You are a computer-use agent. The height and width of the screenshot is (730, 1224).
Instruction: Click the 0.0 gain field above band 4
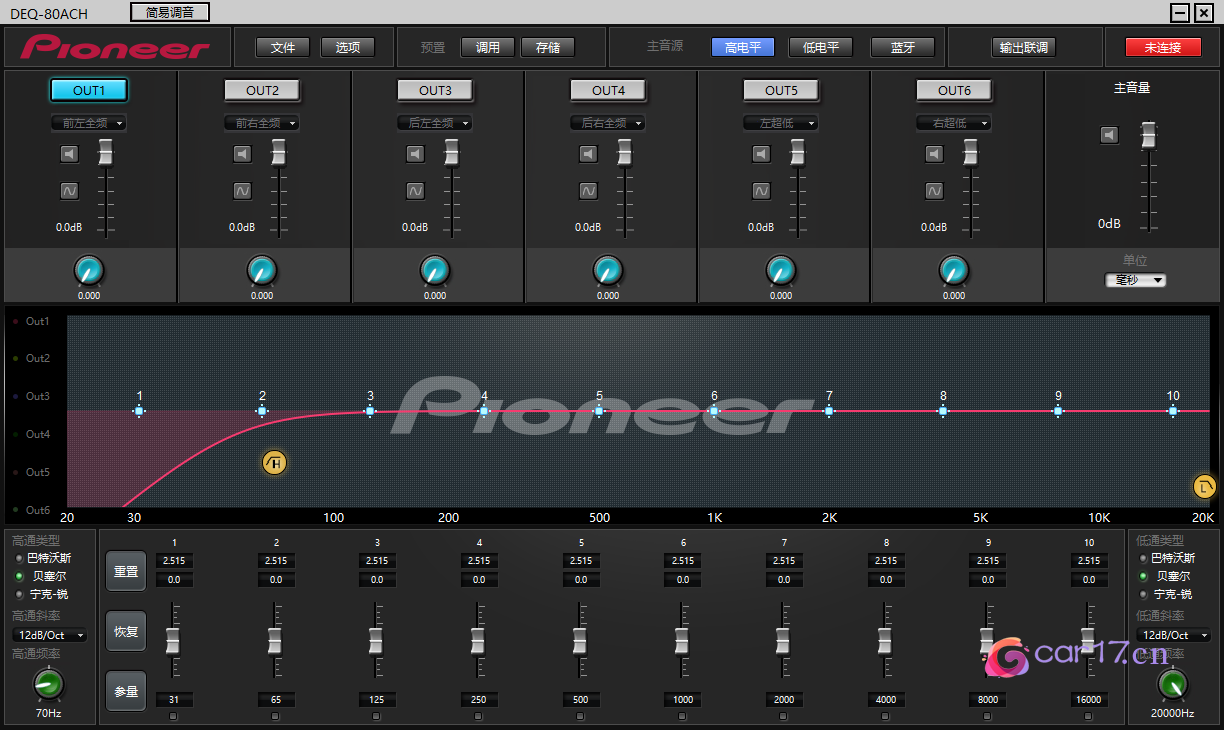(479, 579)
